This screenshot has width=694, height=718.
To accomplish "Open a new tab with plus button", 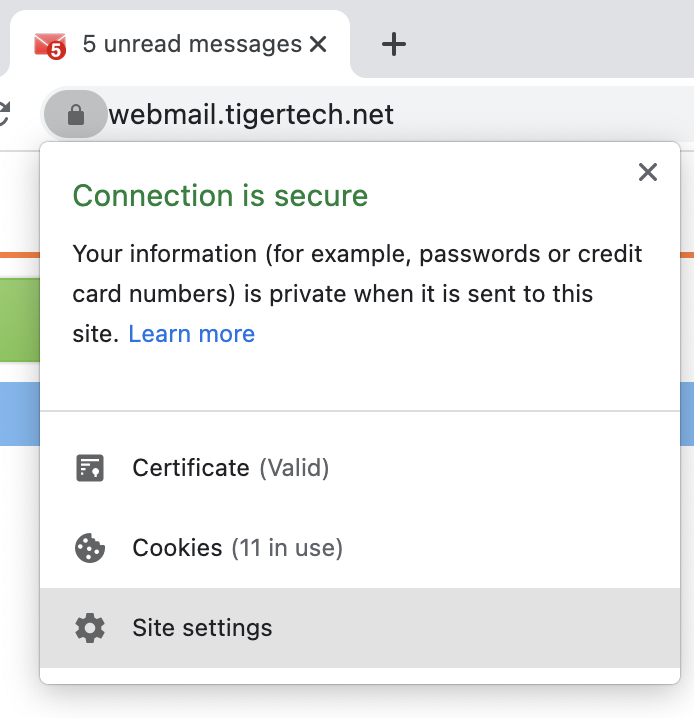I will click(x=394, y=44).
